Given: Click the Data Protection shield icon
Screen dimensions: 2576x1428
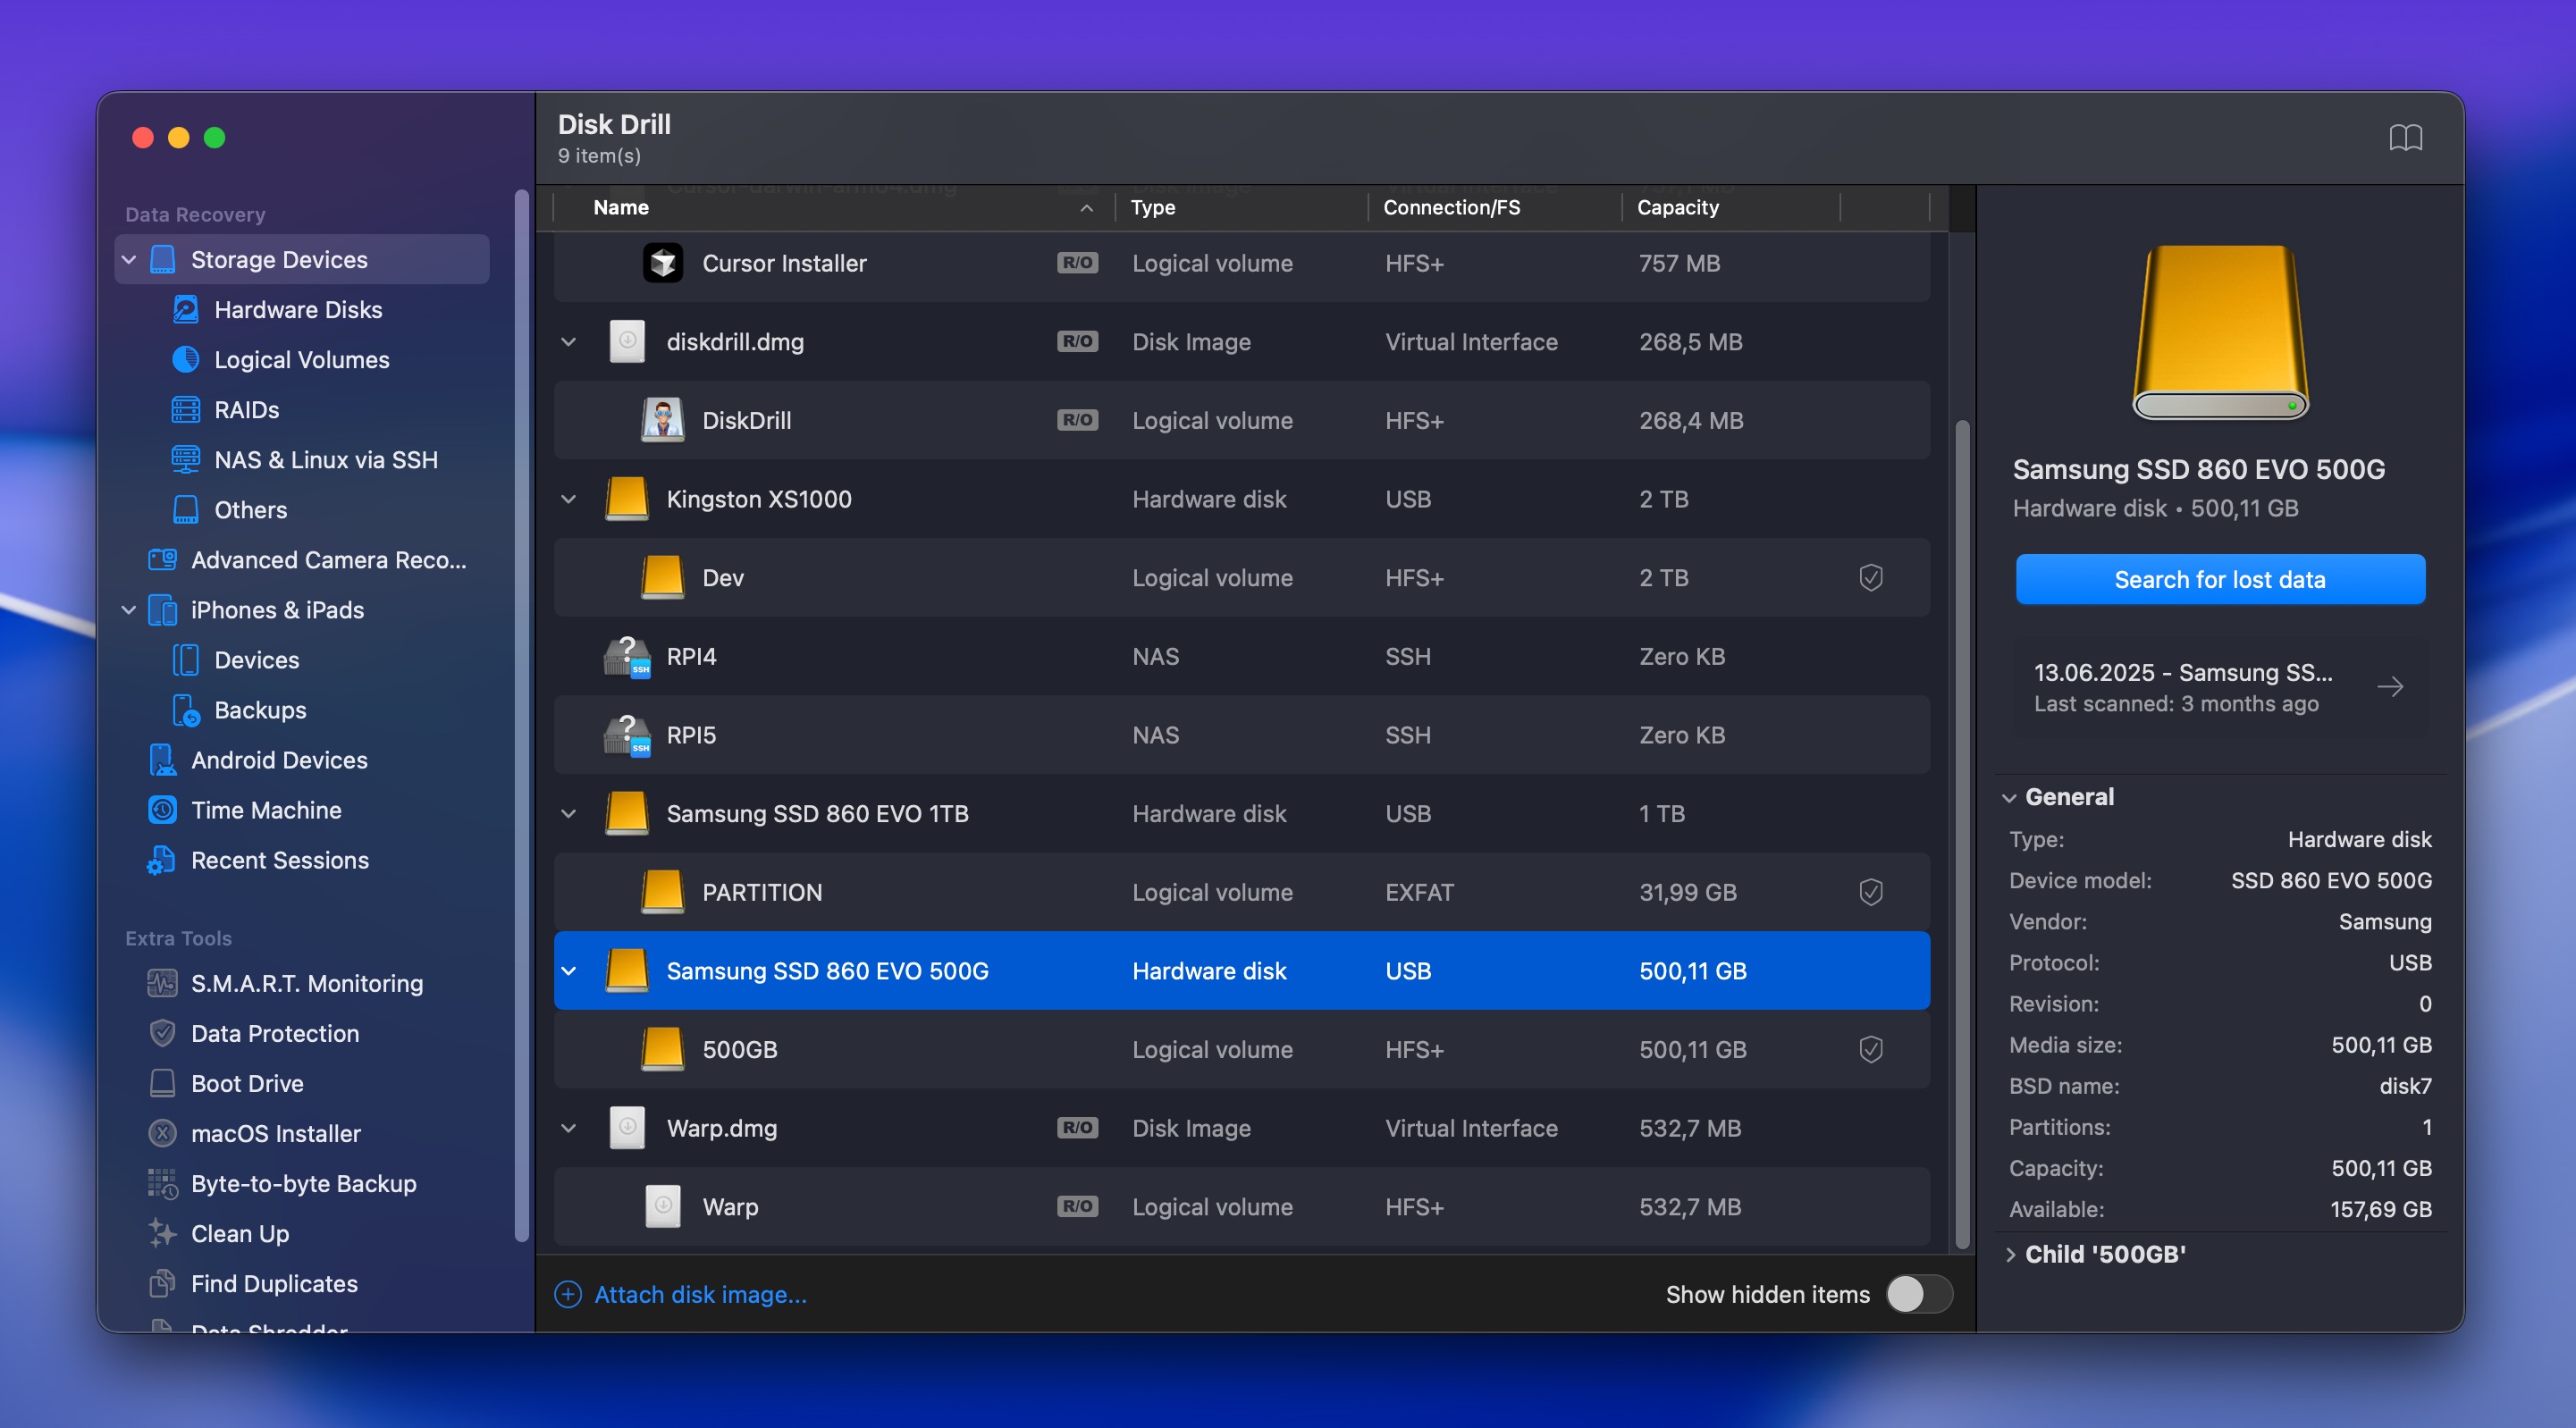Looking at the screenshot, I should pyautogui.click(x=162, y=1033).
